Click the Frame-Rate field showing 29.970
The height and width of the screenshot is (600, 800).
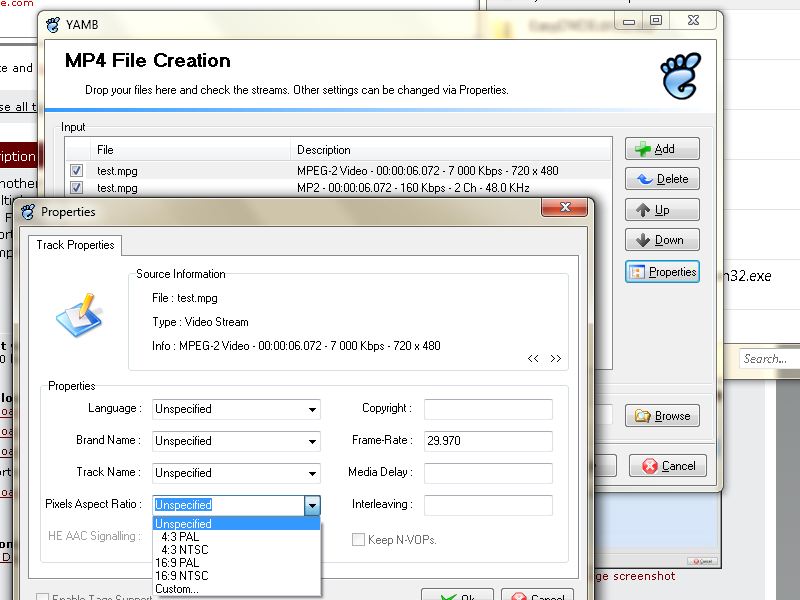[488, 441]
